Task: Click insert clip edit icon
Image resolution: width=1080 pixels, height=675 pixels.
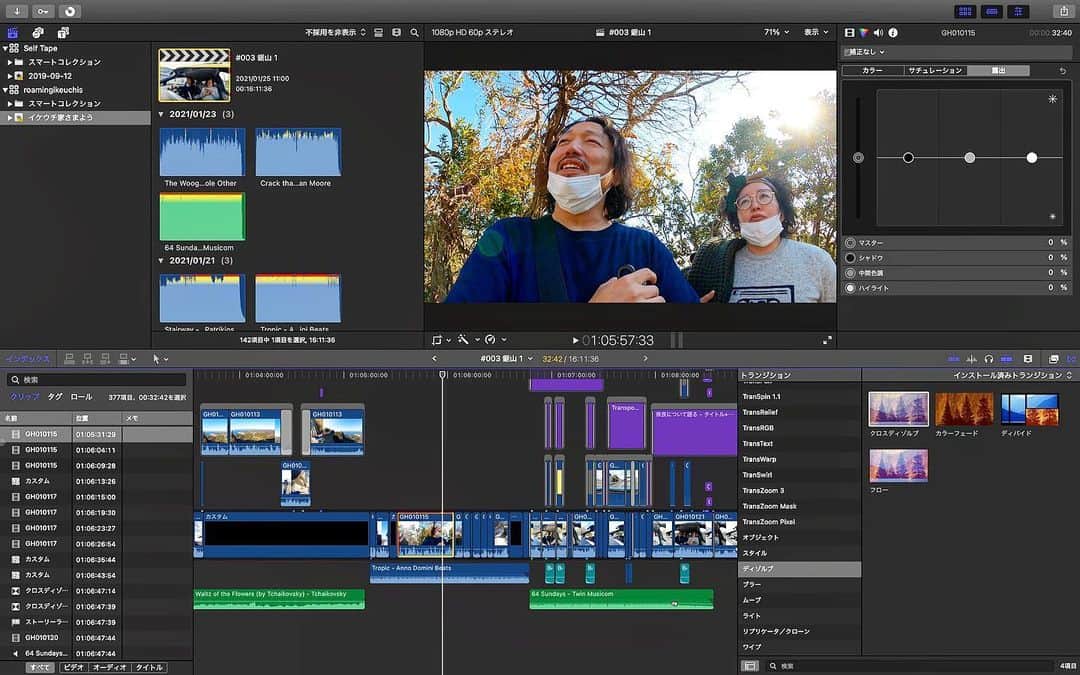Action: pyautogui.click(x=87, y=359)
